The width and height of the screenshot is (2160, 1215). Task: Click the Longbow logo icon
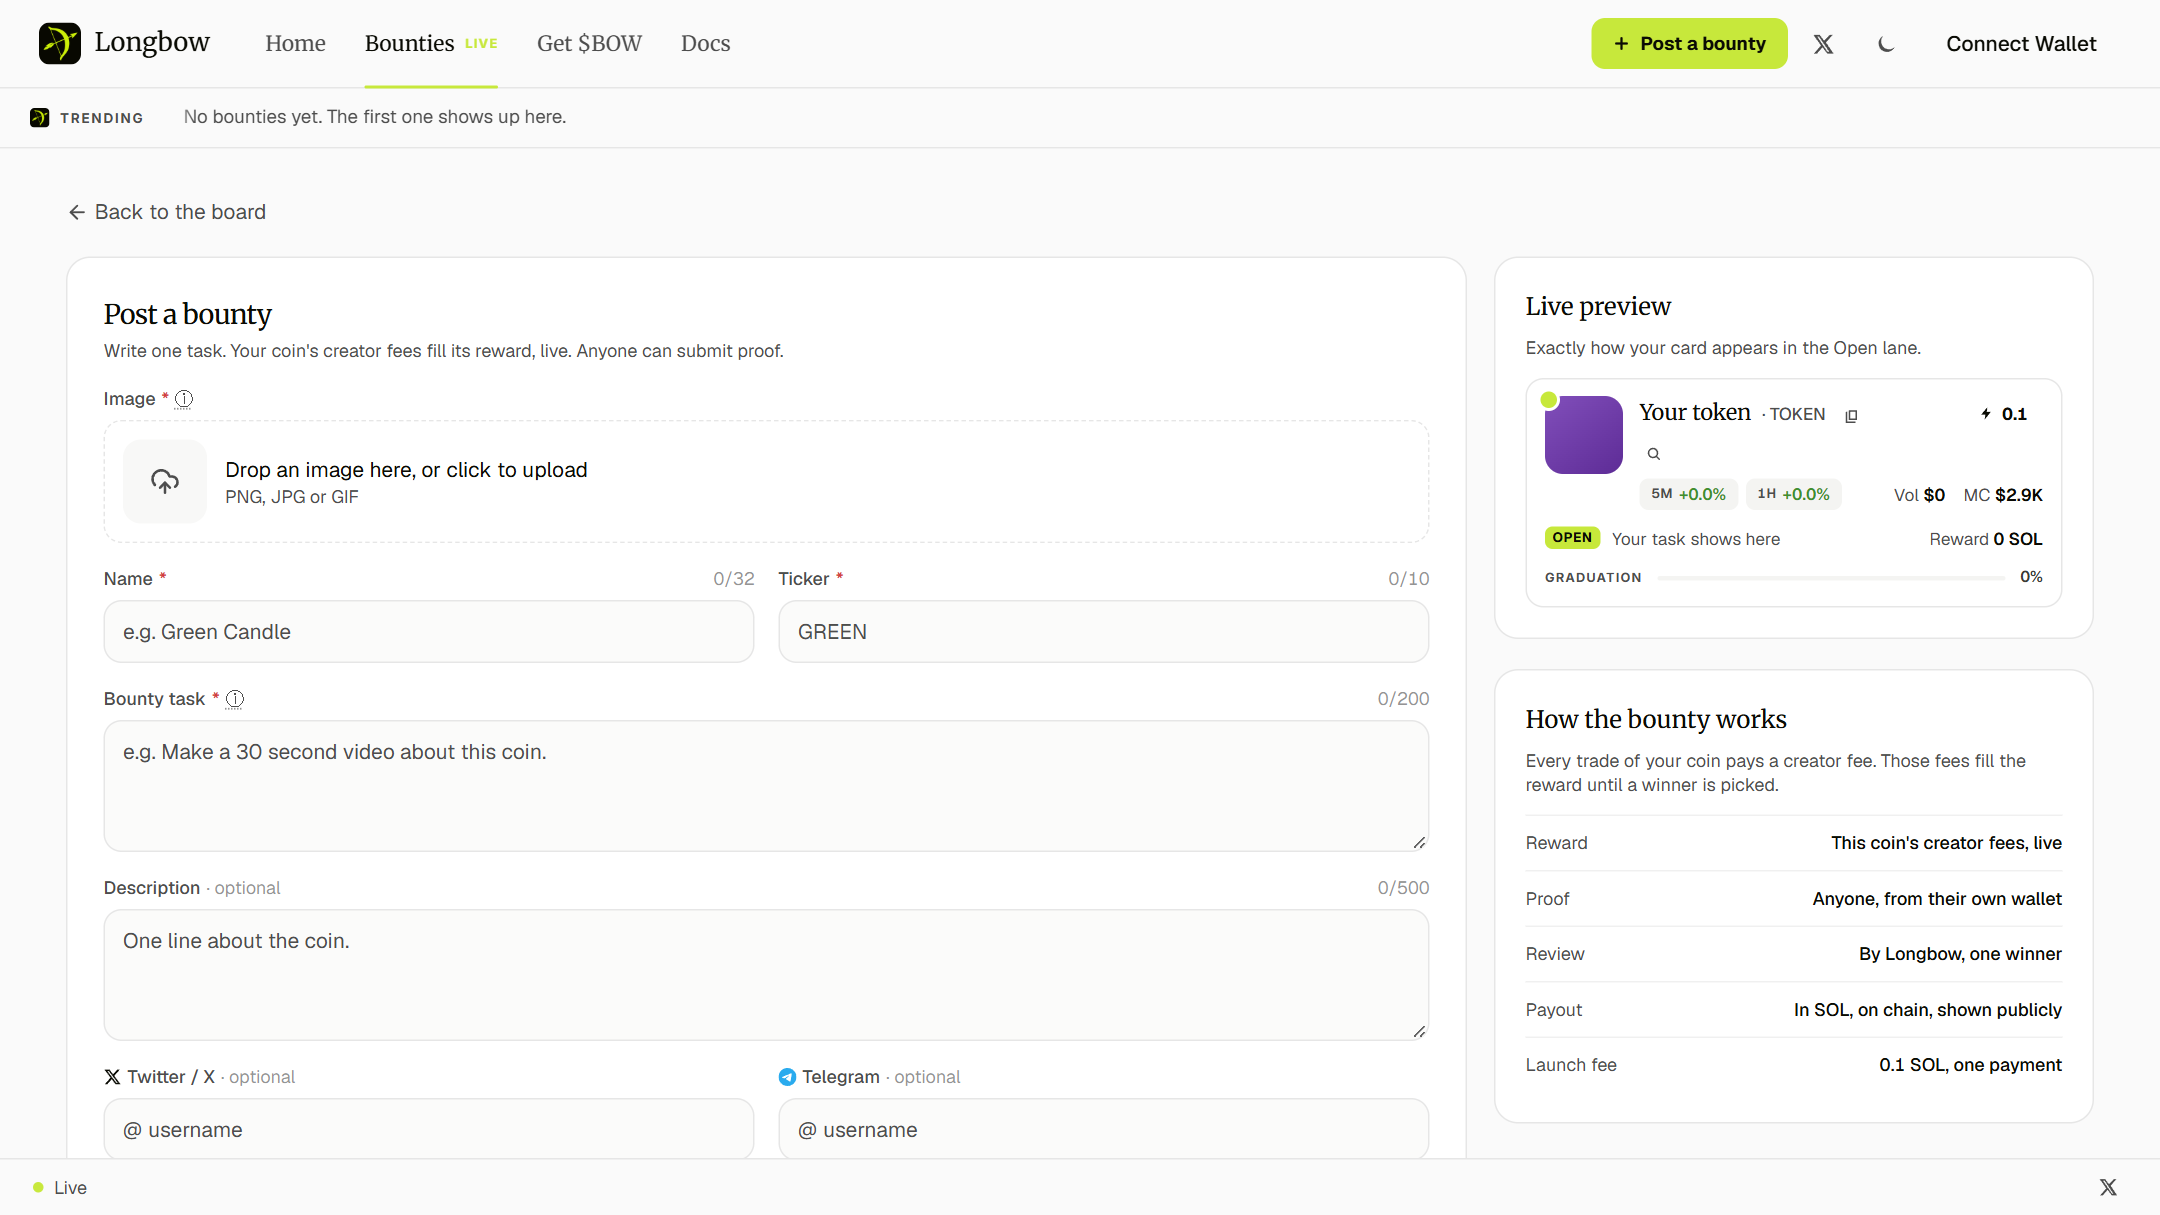pos(59,43)
